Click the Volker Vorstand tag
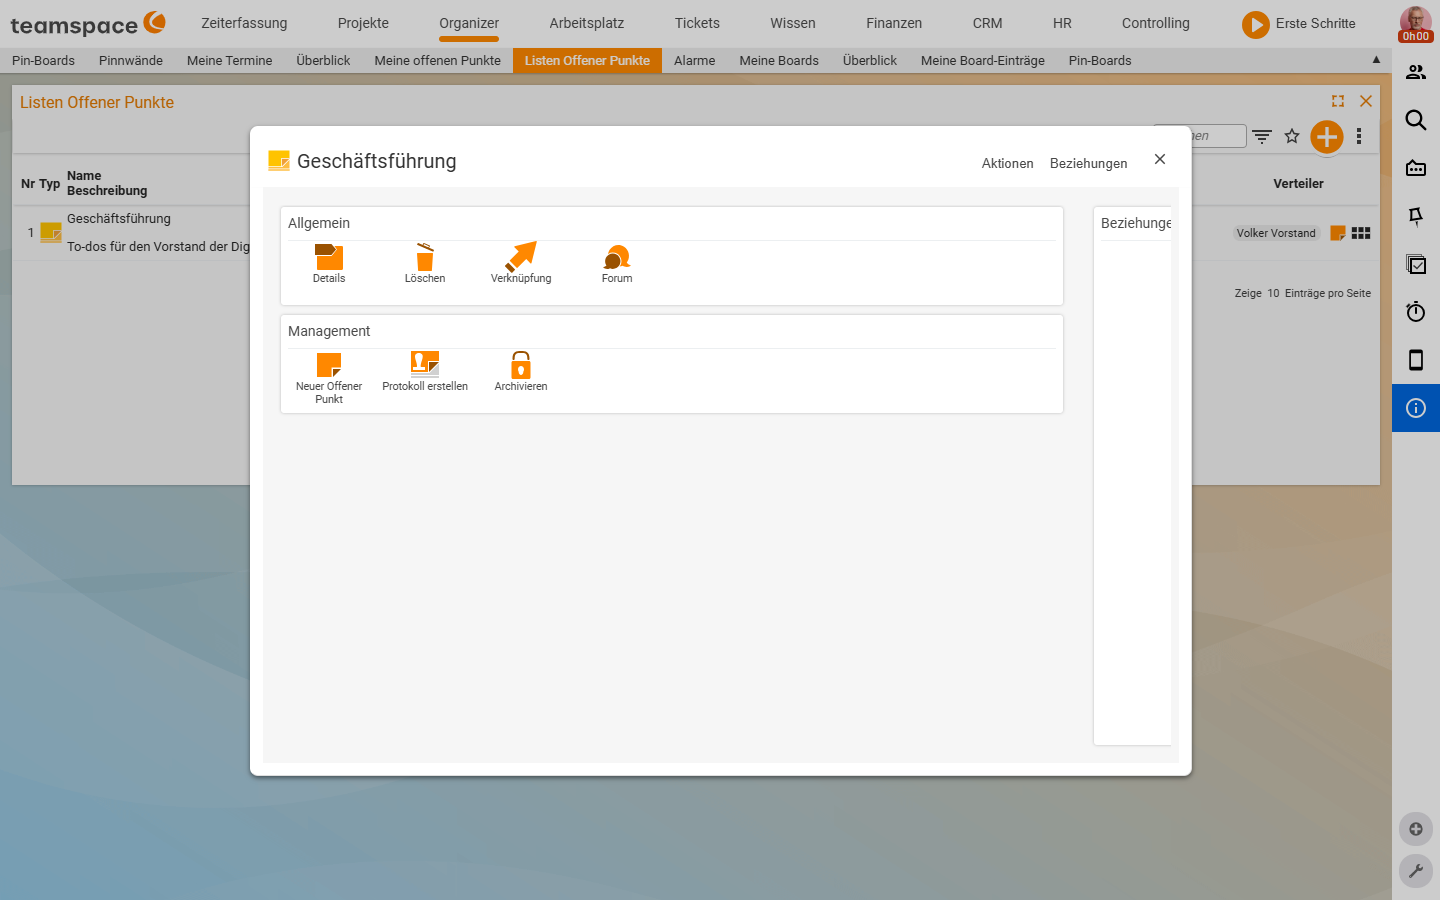Screen dimensions: 1440x900 [x=1276, y=233]
